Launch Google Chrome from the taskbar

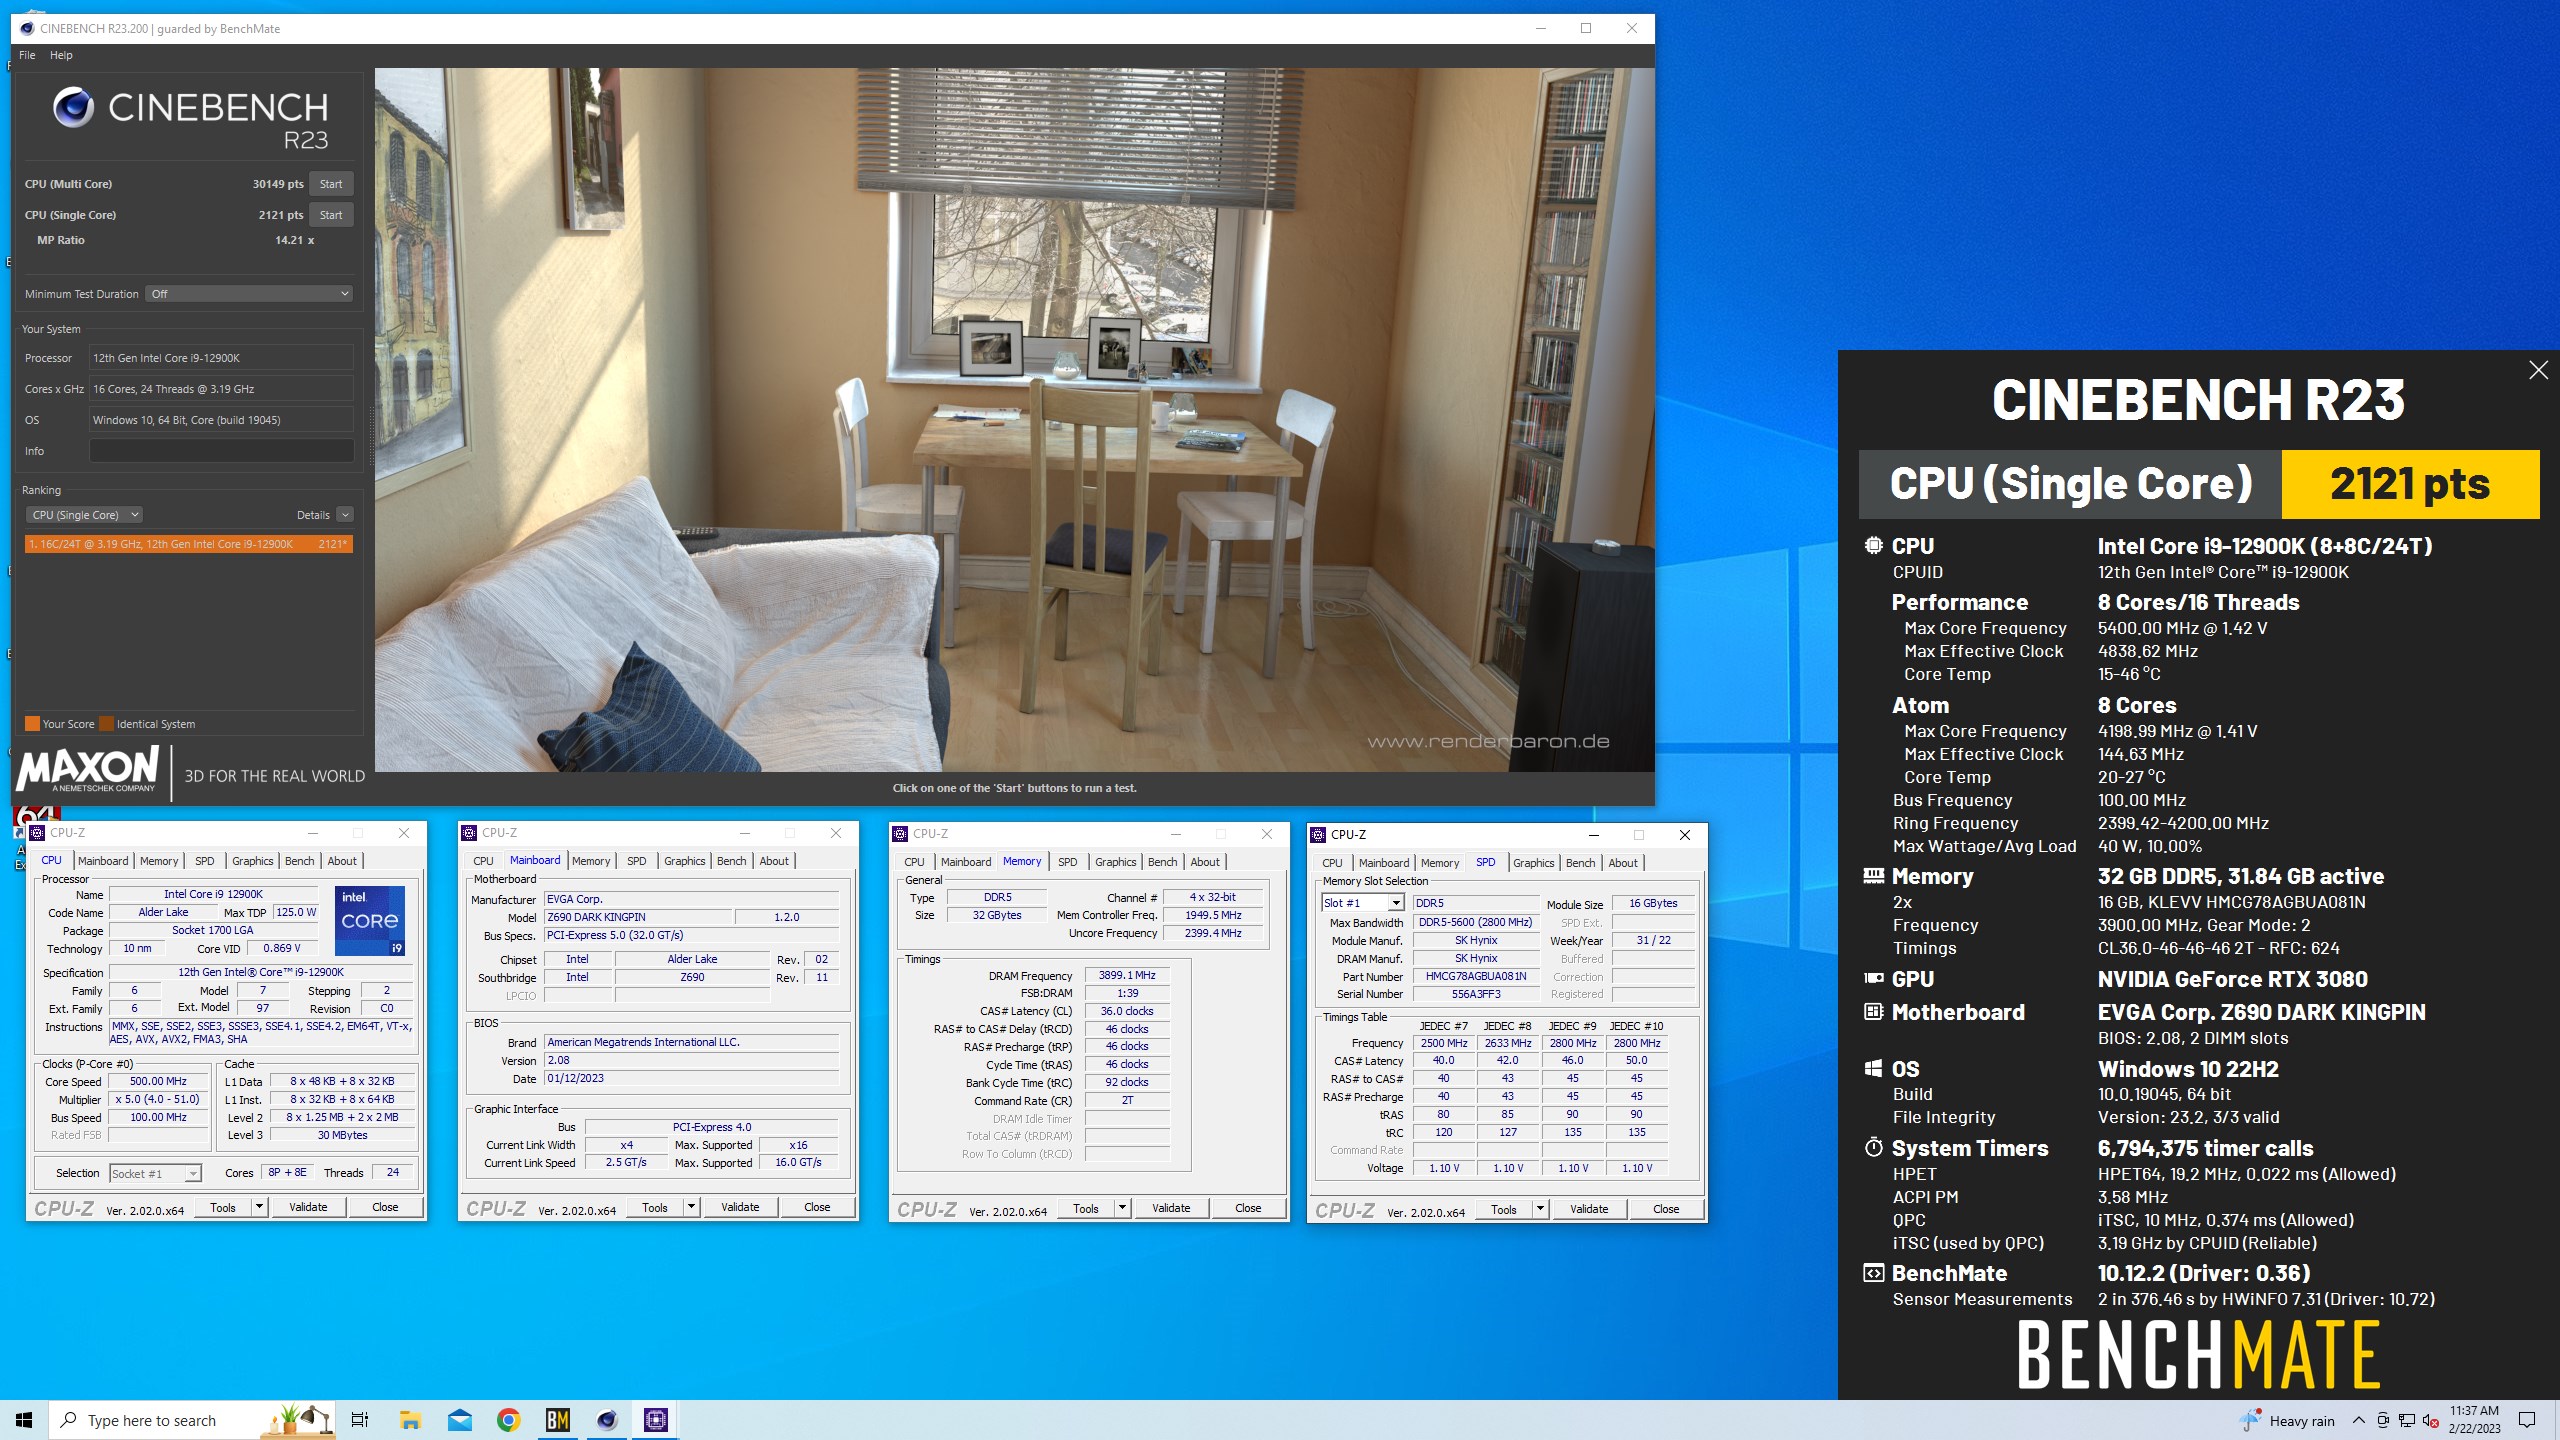[509, 1420]
